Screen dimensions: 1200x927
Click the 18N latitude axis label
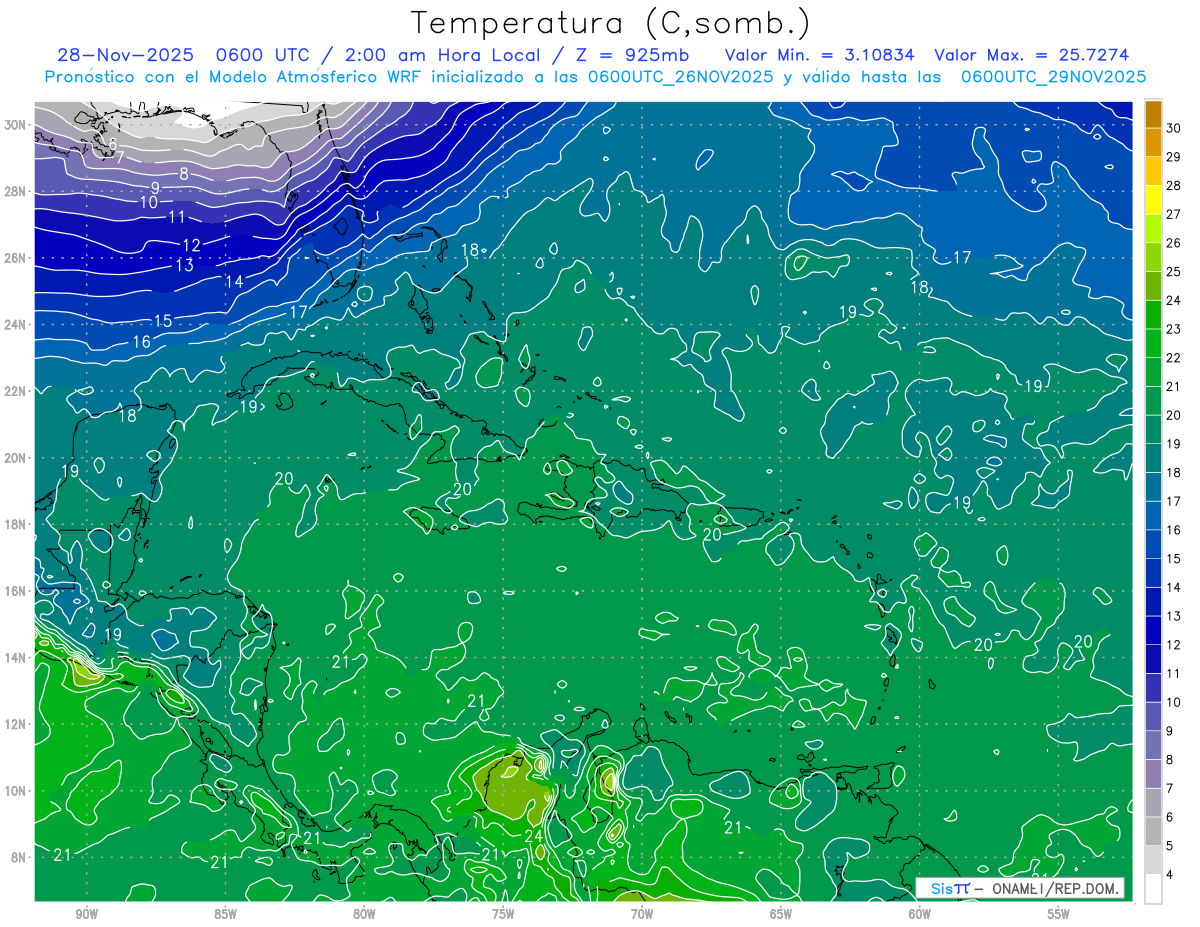pyautogui.click(x=15, y=524)
